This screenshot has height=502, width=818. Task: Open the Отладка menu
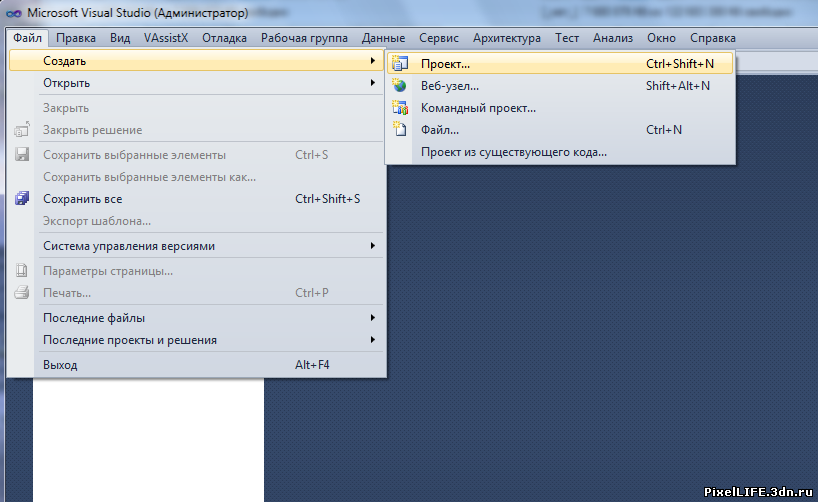224,38
